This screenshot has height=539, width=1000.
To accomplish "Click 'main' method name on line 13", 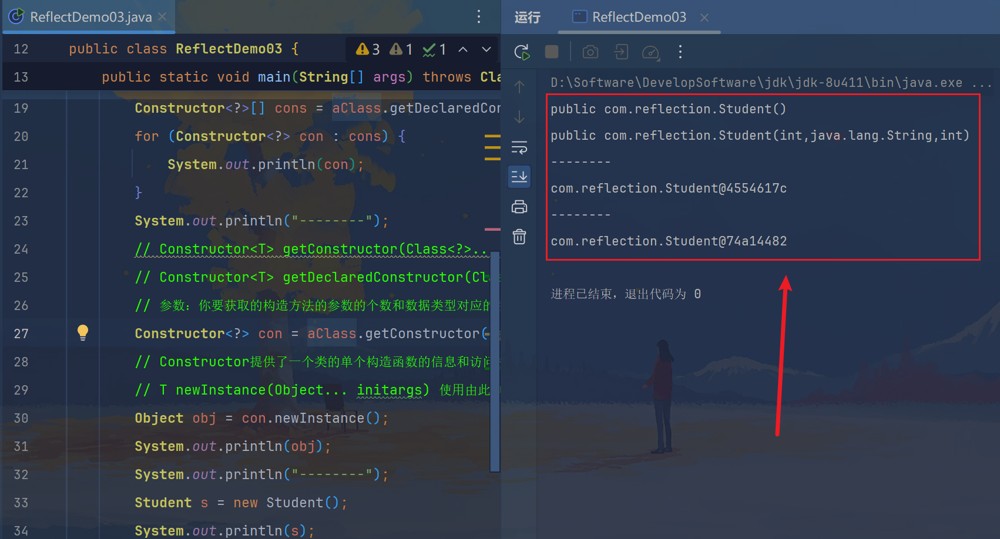I will [x=274, y=77].
